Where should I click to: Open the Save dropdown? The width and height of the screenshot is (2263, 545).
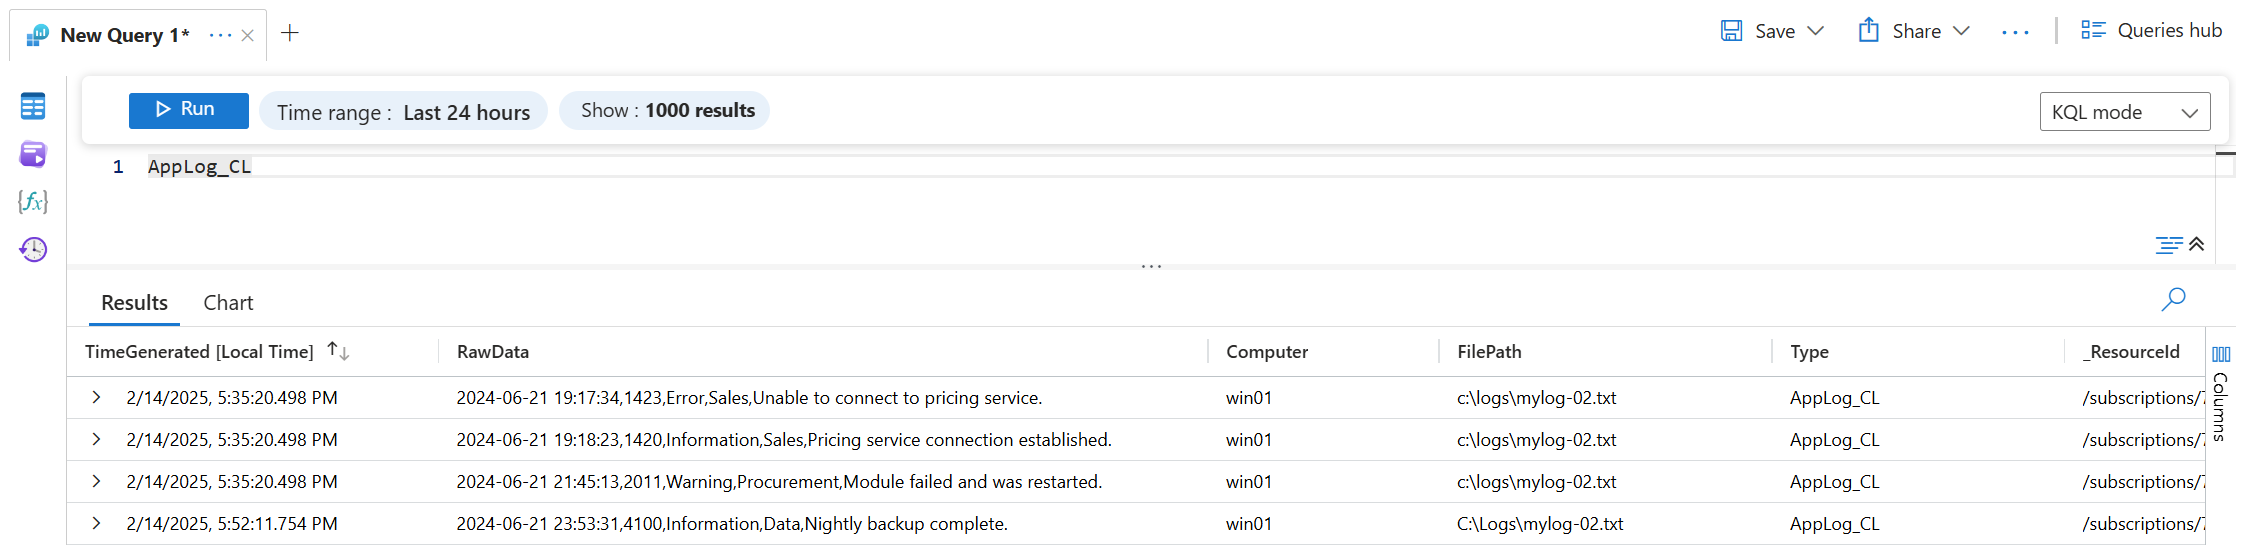point(1816,31)
